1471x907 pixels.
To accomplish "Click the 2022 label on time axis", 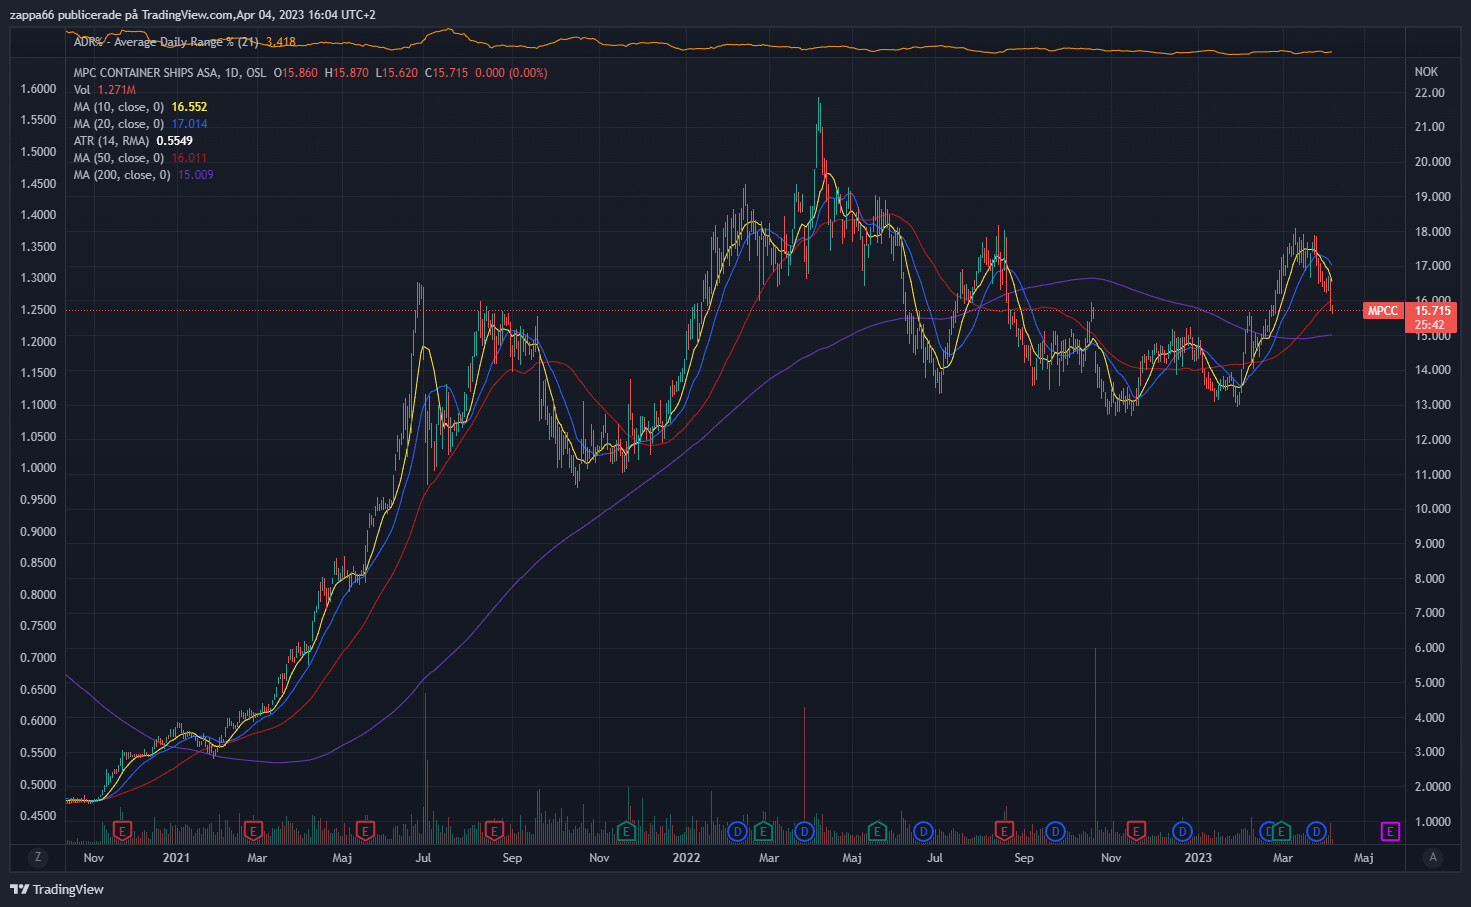I will (686, 858).
